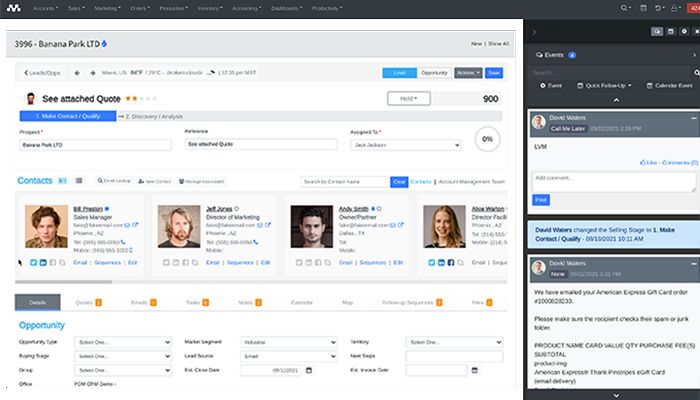700x400 pixels.
Task: Toggle Andy Smith's favorite star
Action: point(379,208)
